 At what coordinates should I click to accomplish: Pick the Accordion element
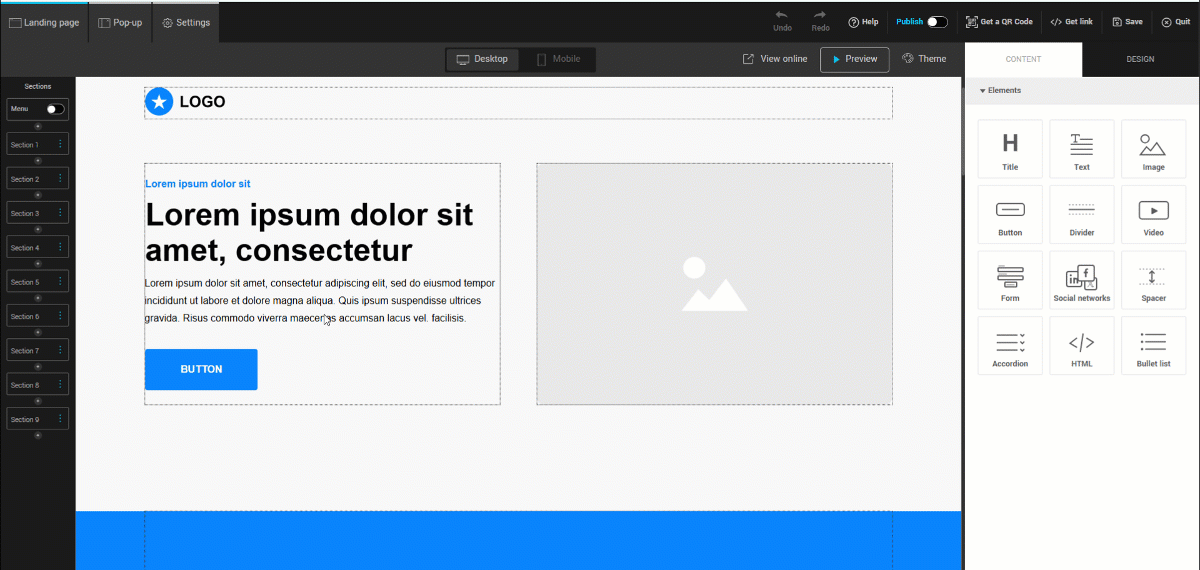(1010, 346)
